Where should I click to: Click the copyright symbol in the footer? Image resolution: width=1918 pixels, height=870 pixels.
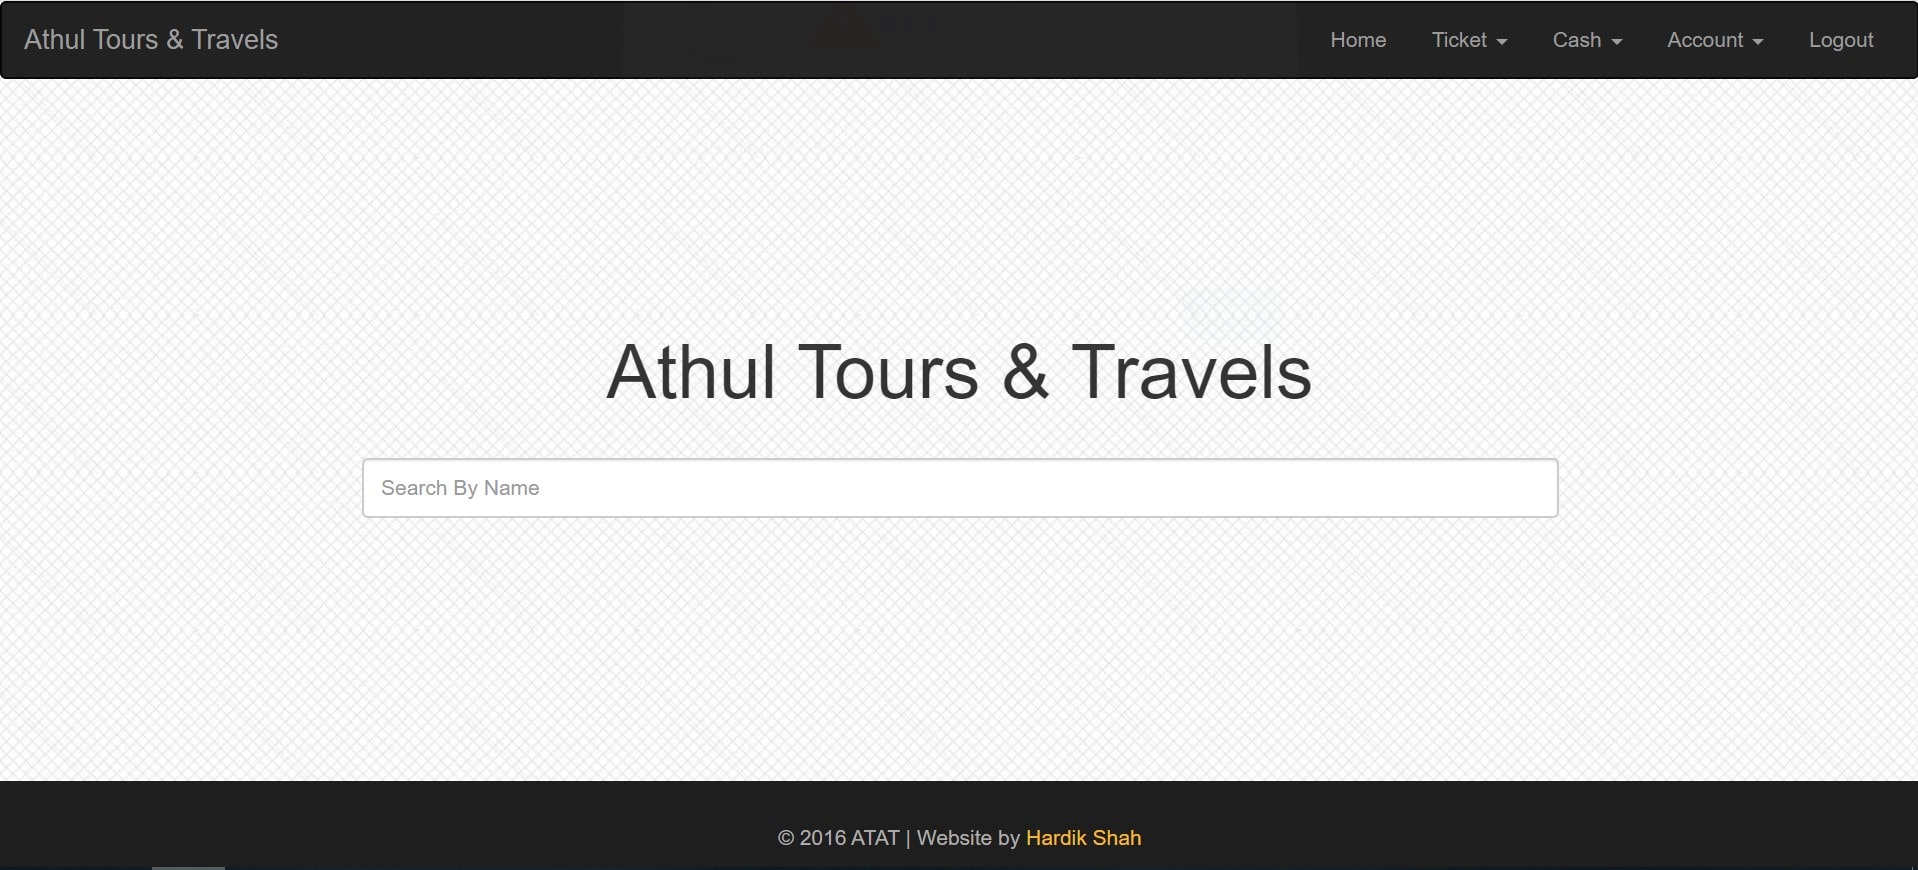[786, 838]
